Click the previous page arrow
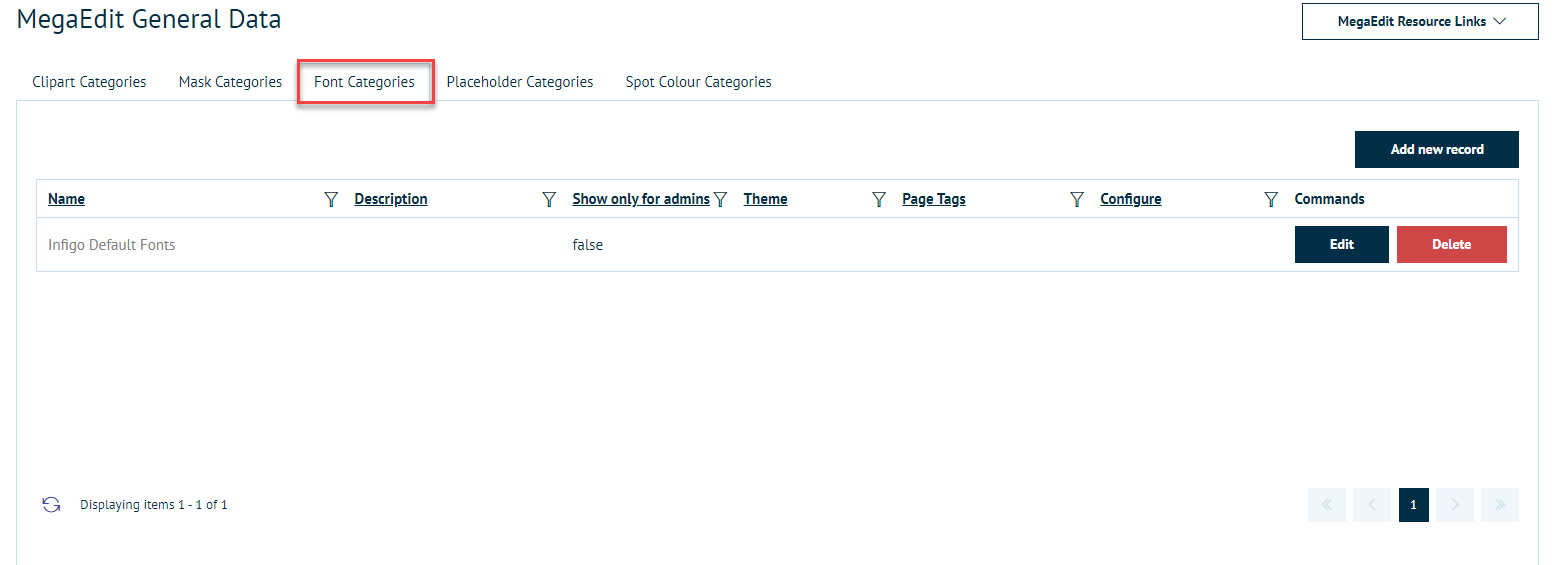 click(1372, 505)
